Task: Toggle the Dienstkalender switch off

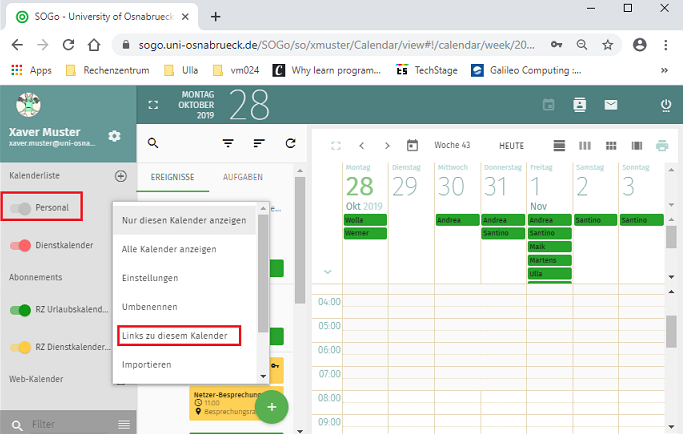Action: (19, 245)
